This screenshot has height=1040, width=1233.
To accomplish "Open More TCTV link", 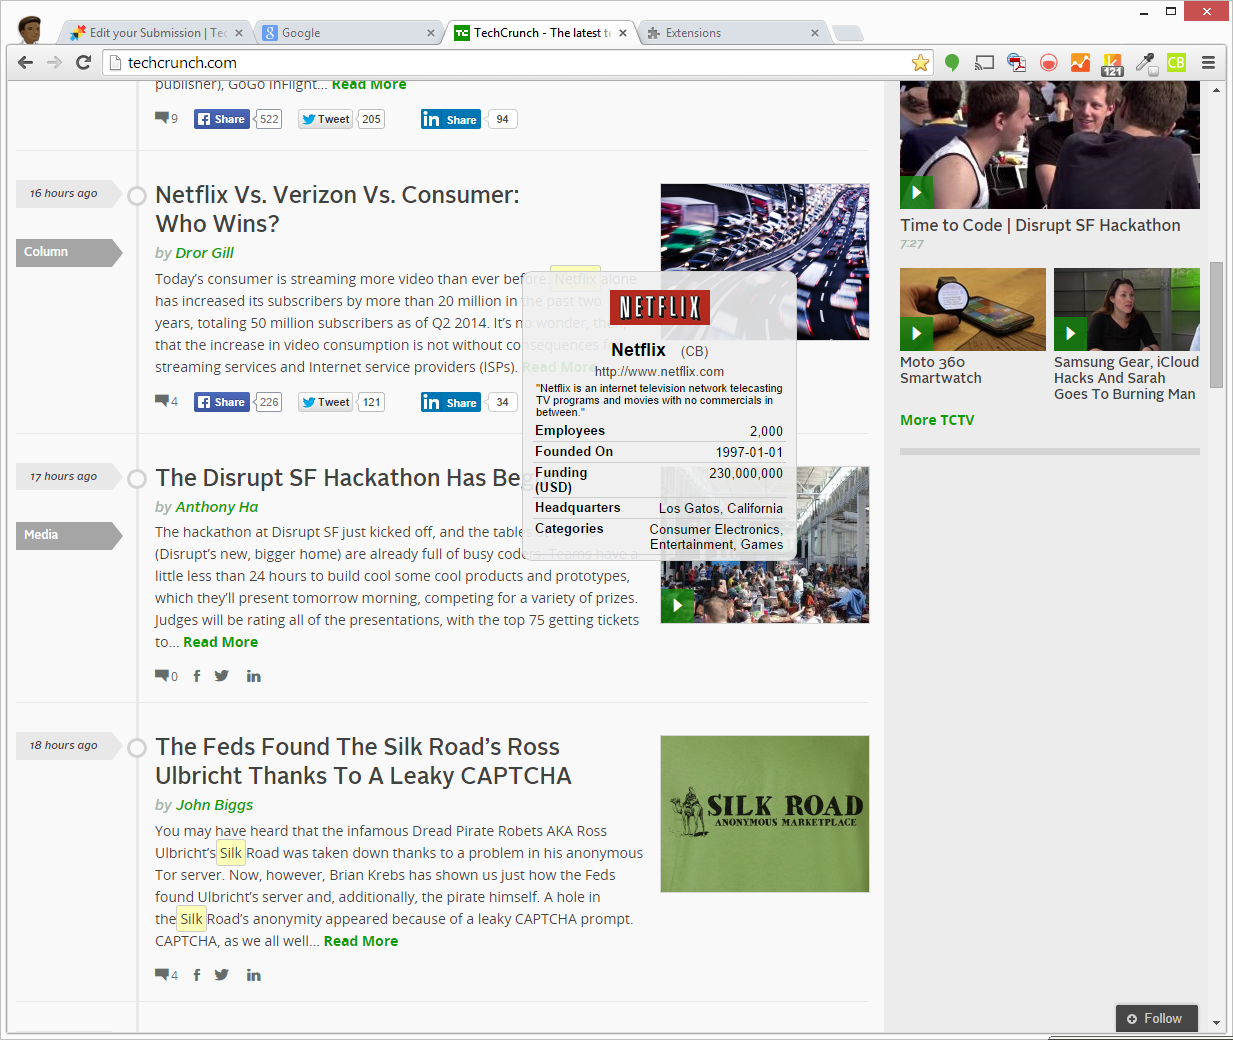I will pos(937,420).
